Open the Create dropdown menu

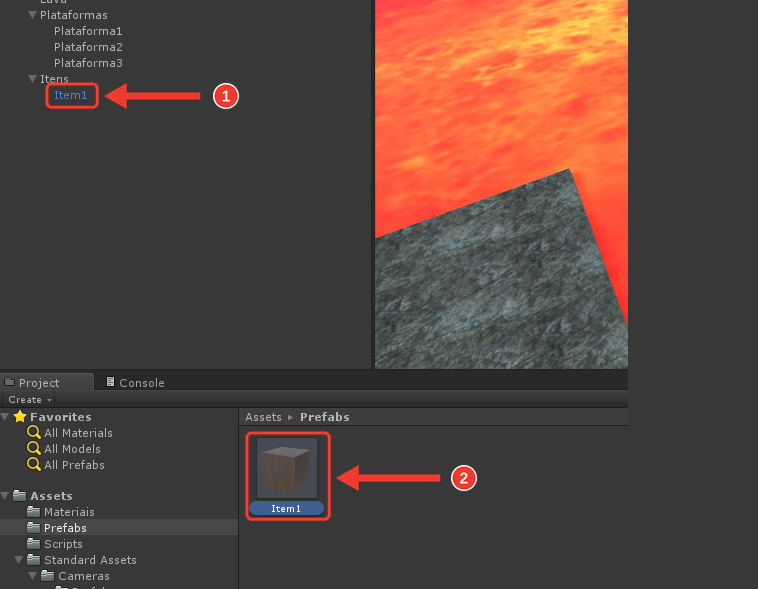(x=29, y=399)
